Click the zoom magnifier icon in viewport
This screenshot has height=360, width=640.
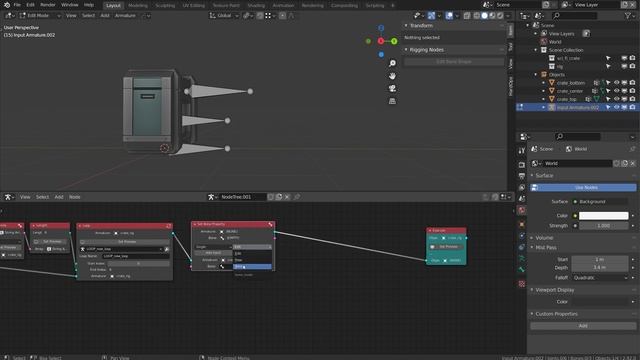392,63
